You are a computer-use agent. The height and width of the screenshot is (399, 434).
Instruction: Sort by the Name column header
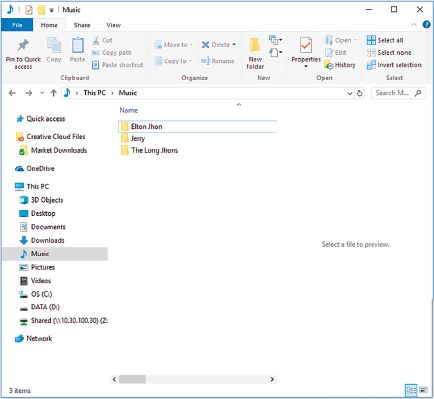(x=129, y=110)
